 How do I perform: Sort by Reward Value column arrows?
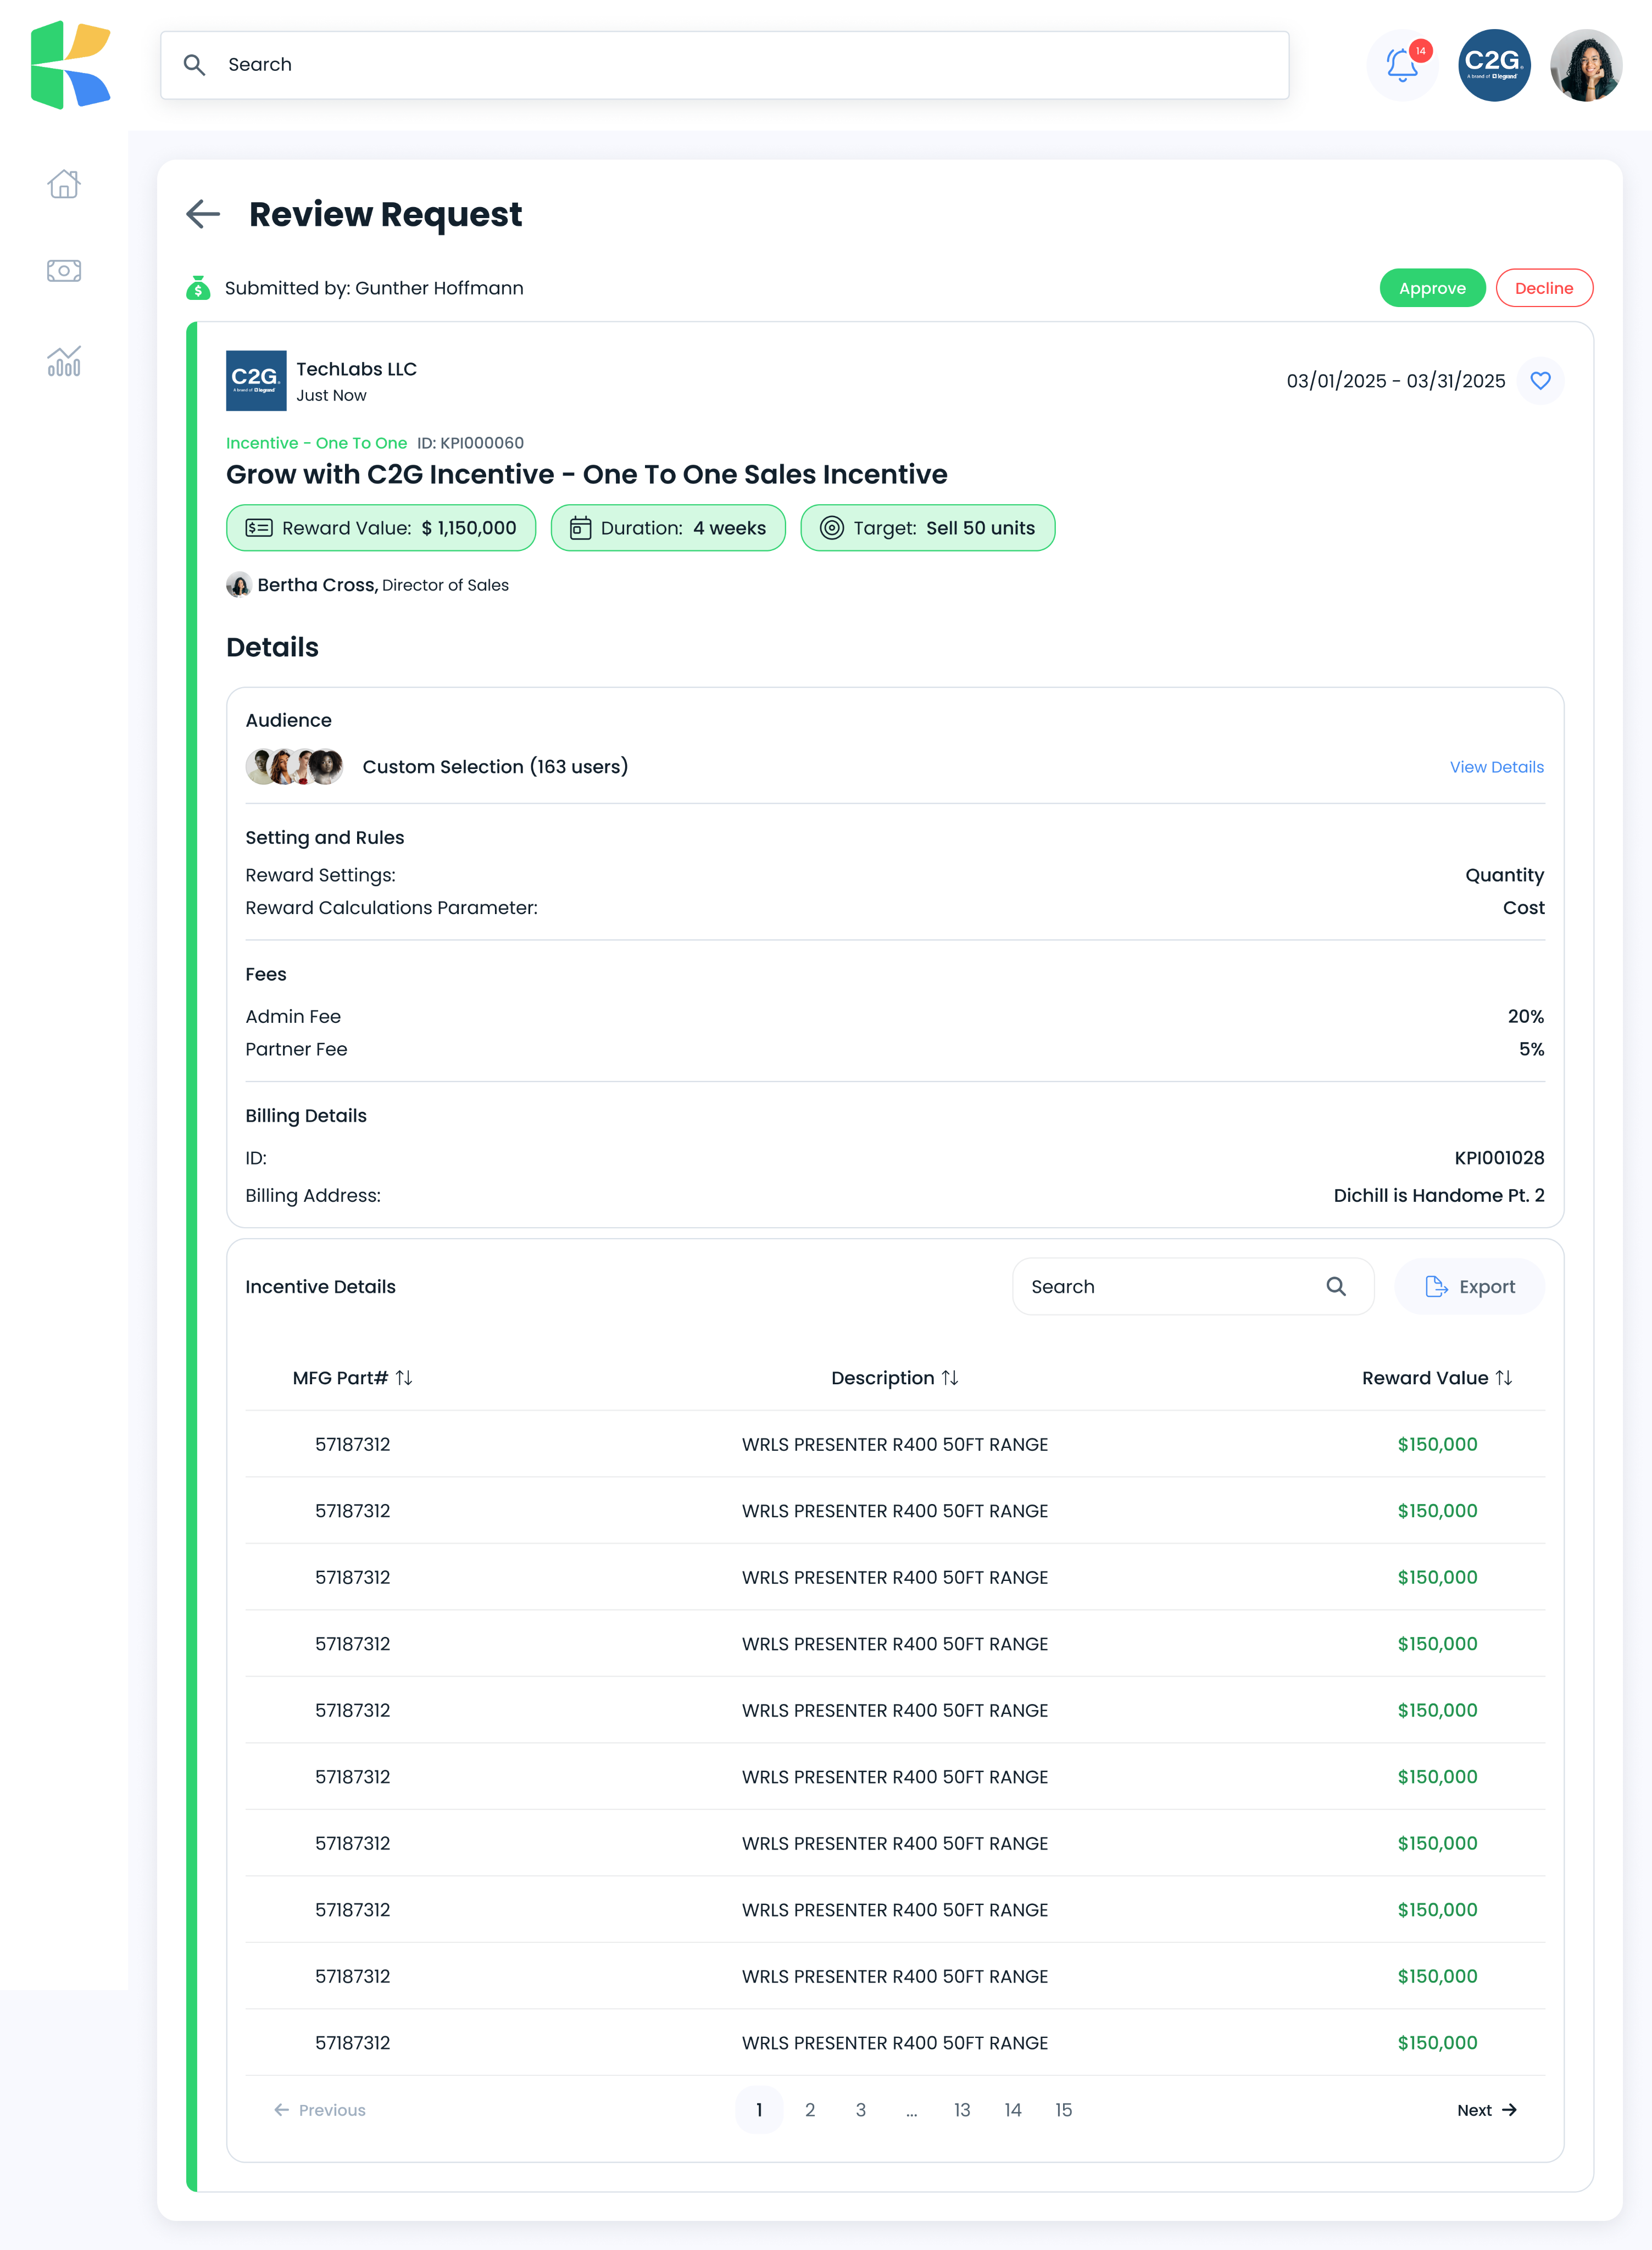(1504, 1378)
